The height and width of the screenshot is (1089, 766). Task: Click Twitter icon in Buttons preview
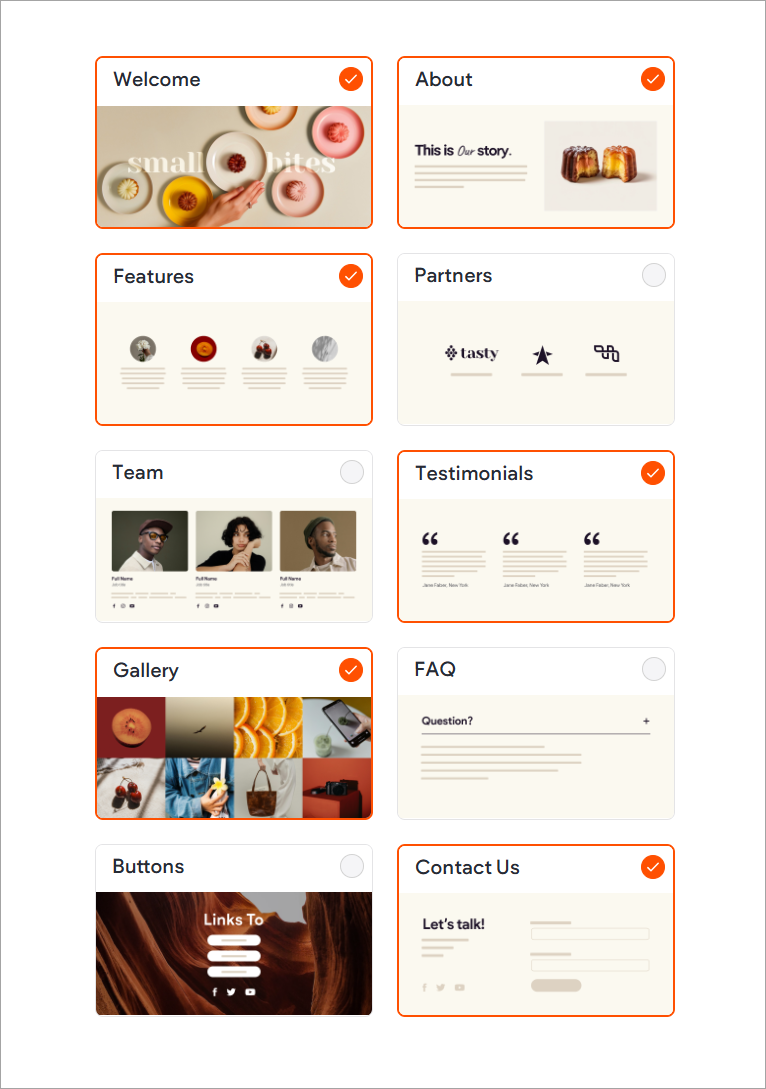pos(231,992)
